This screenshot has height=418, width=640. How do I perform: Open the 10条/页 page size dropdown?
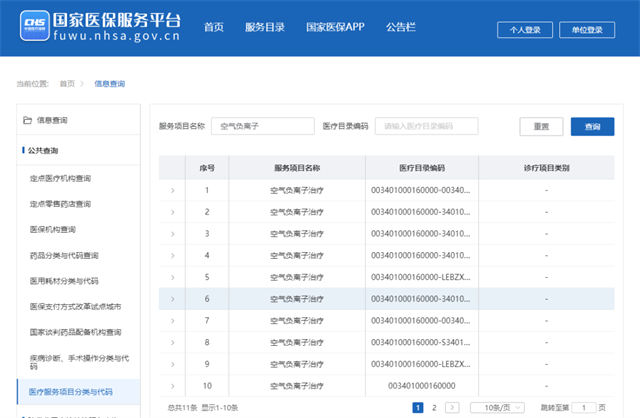click(x=497, y=407)
